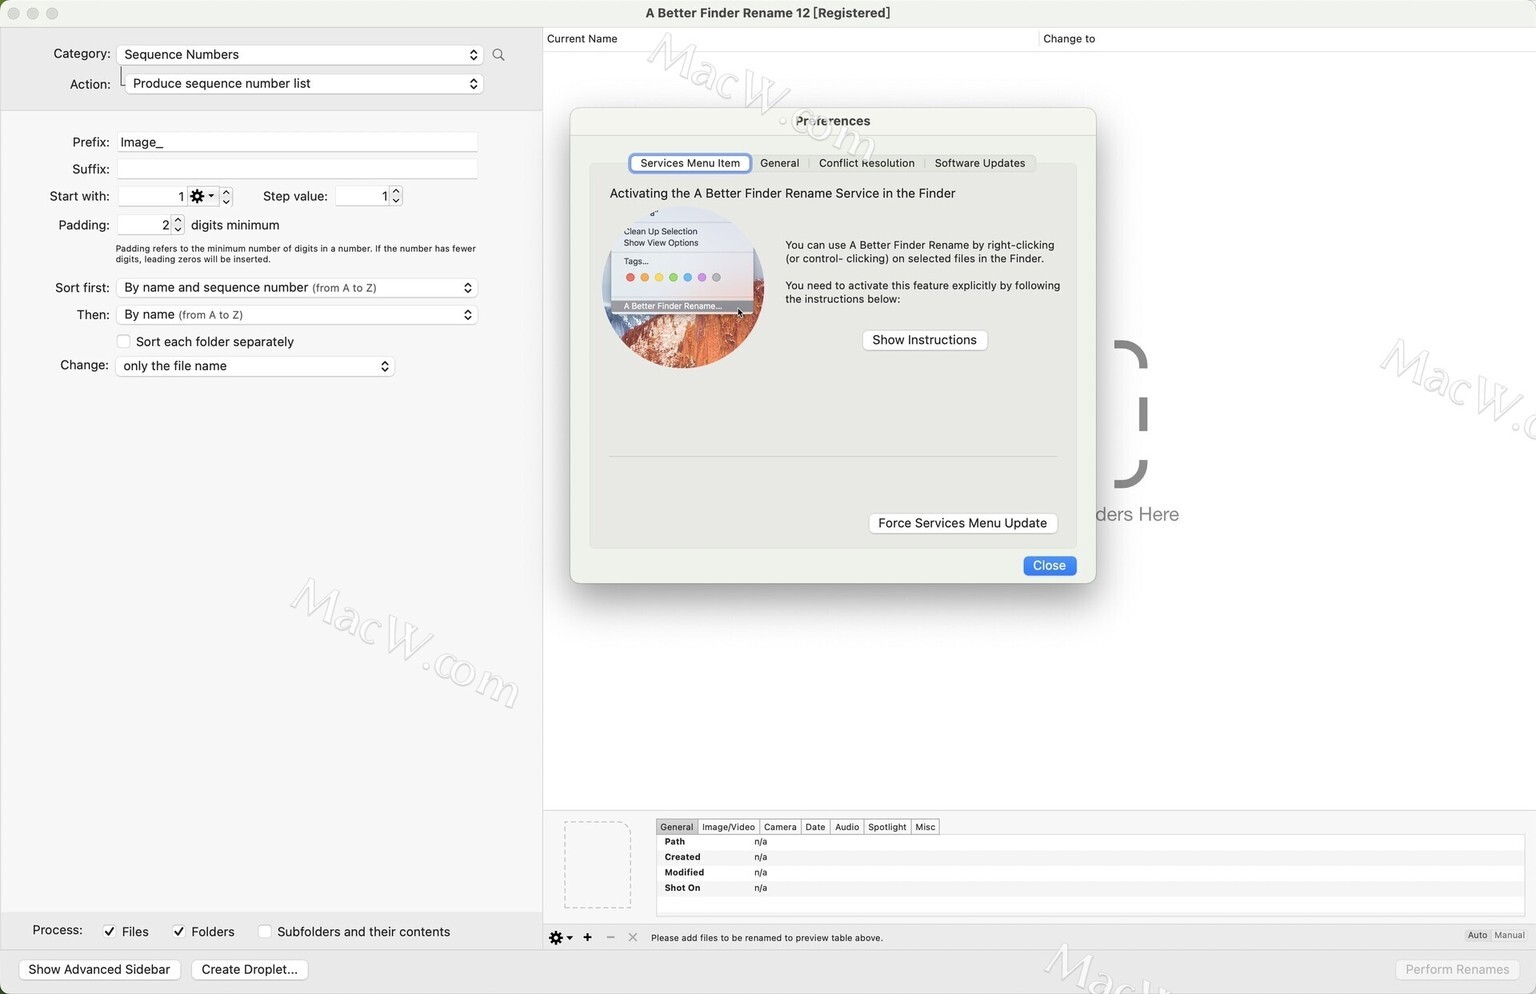Toggle the Folders process checkbox
Viewport: 1536px width, 994px height.
coord(179,931)
